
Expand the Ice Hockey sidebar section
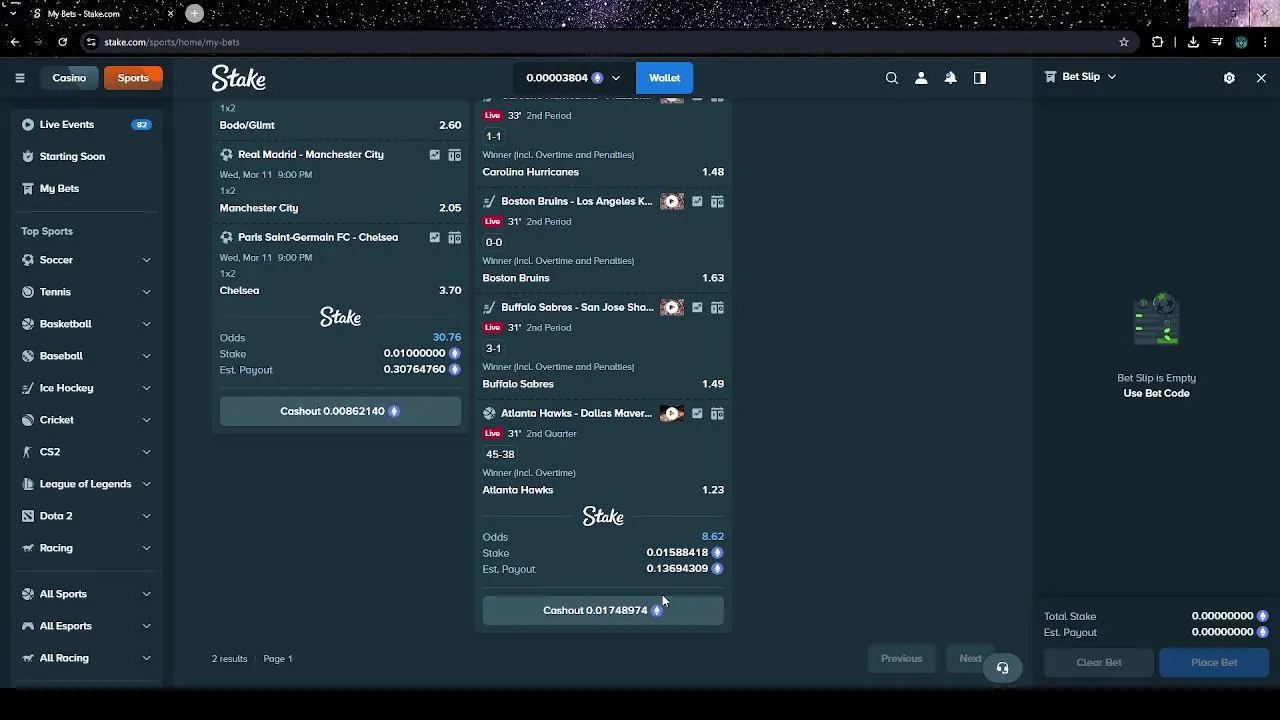coord(146,388)
